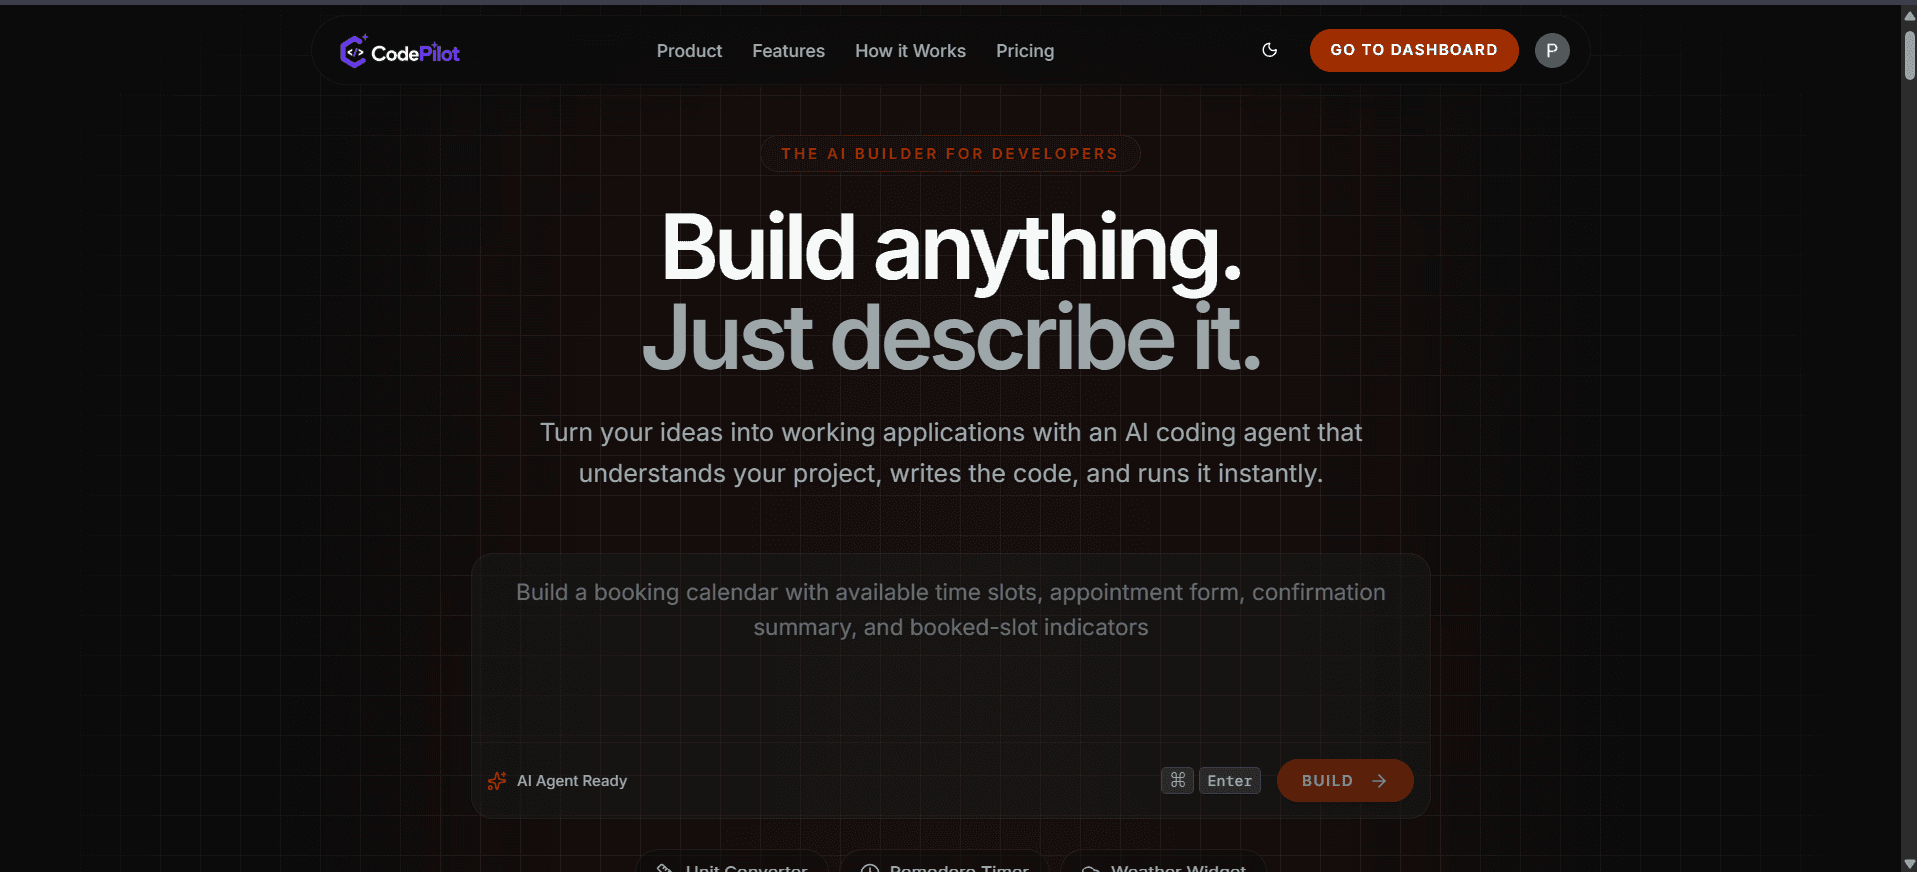The image size is (1917, 872).
Task: Open the Pricing nav link
Action: pyautogui.click(x=1025, y=51)
